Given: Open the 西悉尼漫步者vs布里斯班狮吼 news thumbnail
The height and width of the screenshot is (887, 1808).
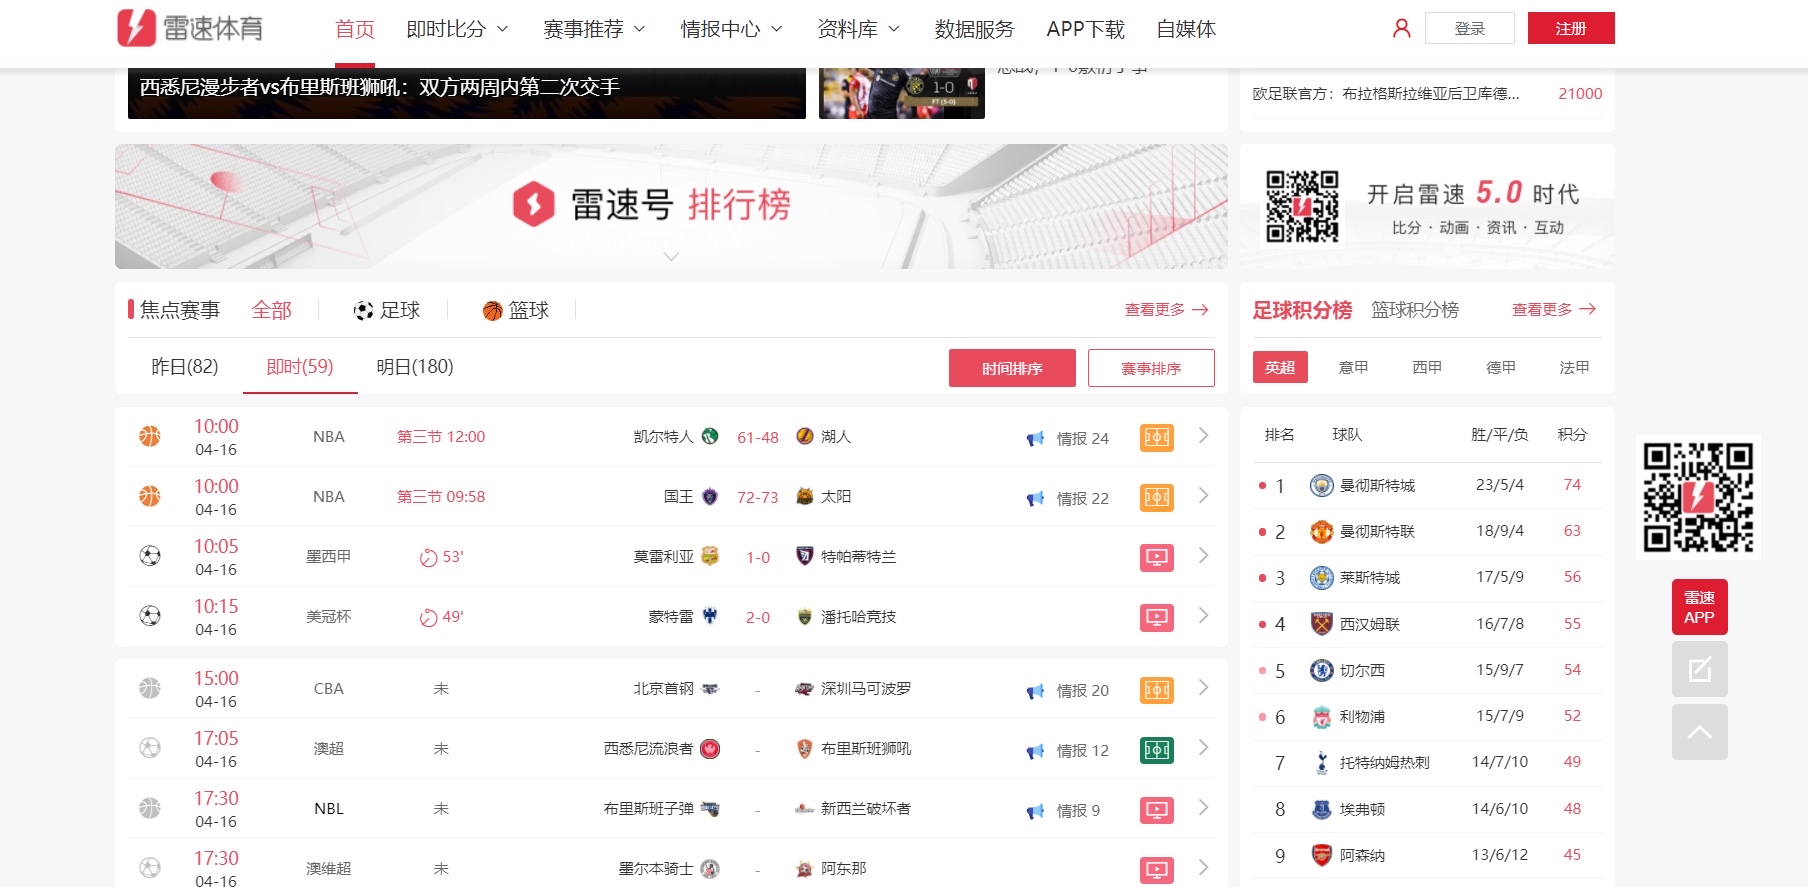Looking at the screenshot, I should point(466,92).
